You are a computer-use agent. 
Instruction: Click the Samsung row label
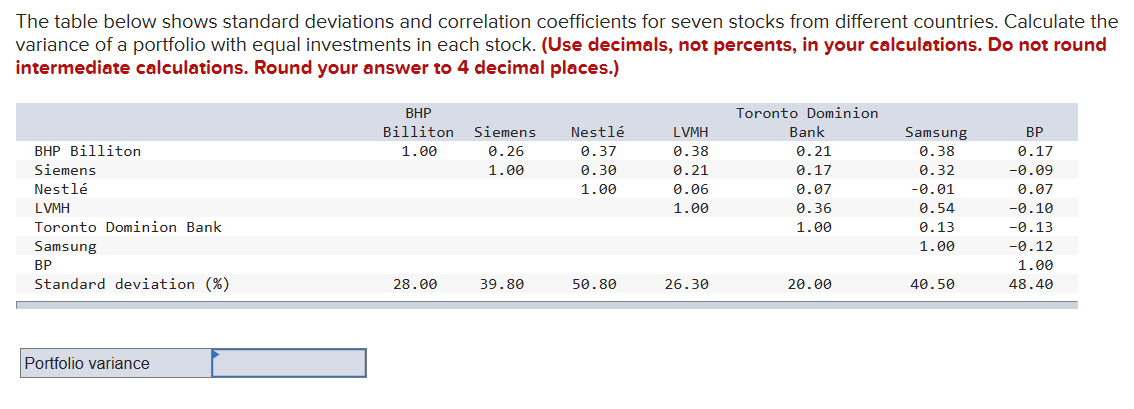coord(65,246)
